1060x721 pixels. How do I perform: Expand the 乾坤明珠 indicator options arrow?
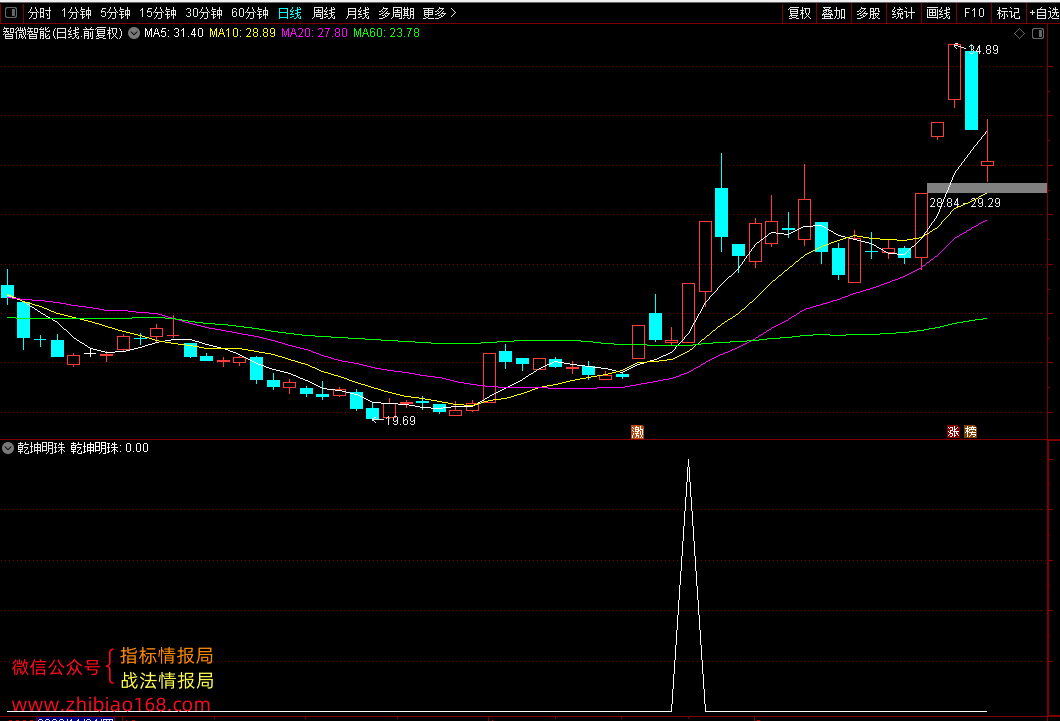(8, 448)
